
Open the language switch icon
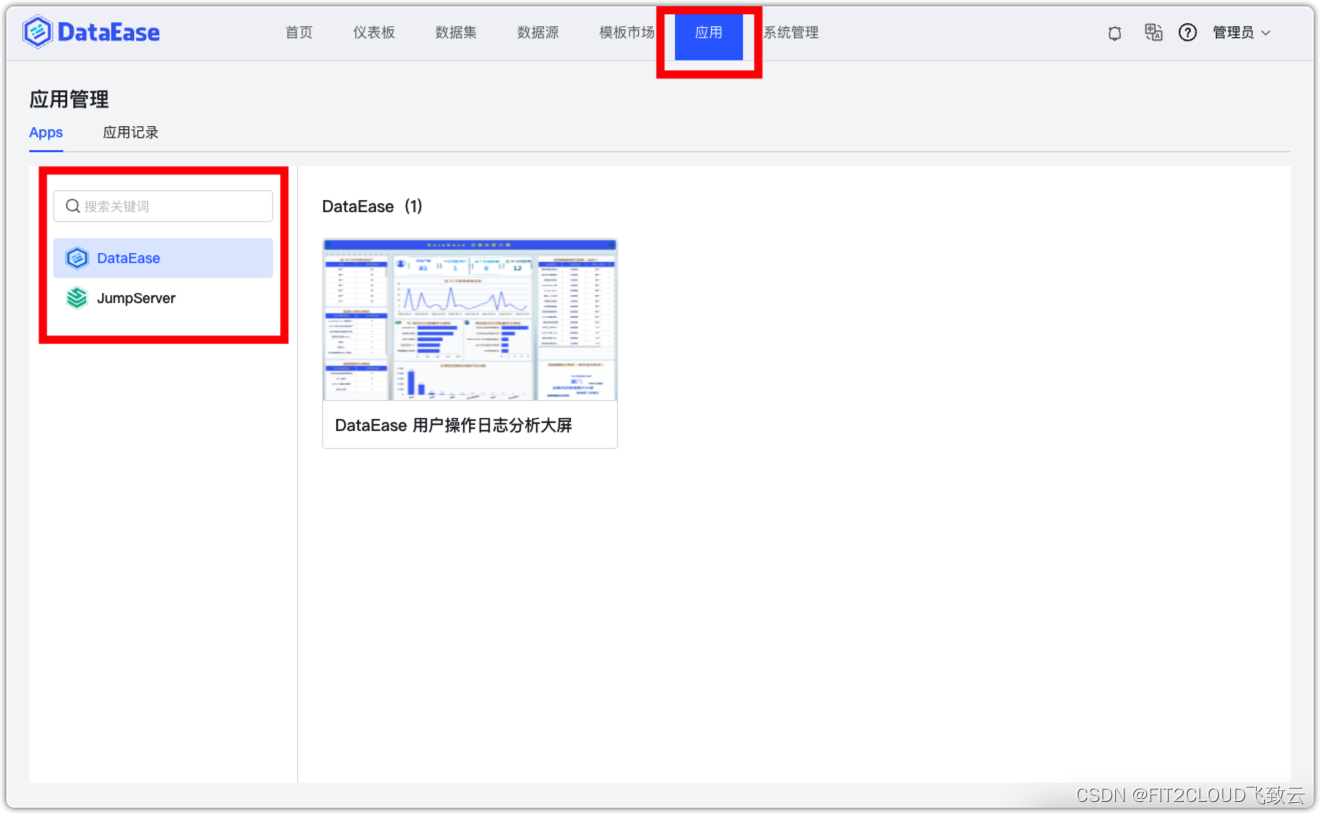click(1153, 33)
